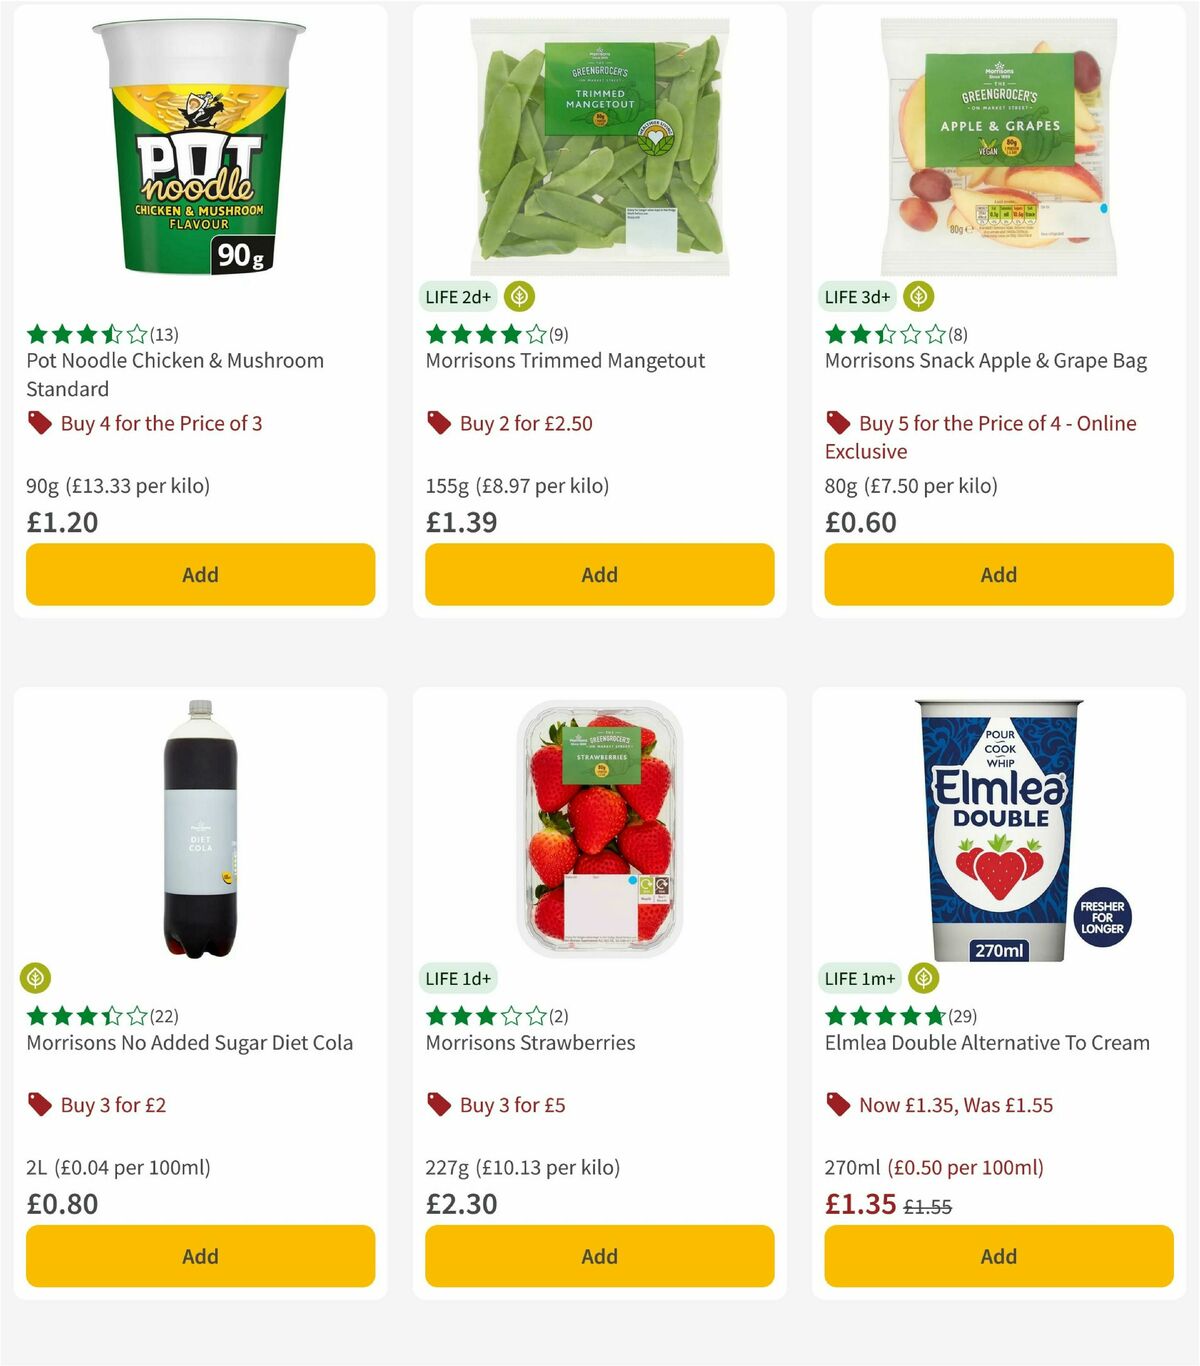This screenshot has height=1366, width=1200.
Task: Click the red offer tag icon on Pot Noodle card
Action: (40, 423)
